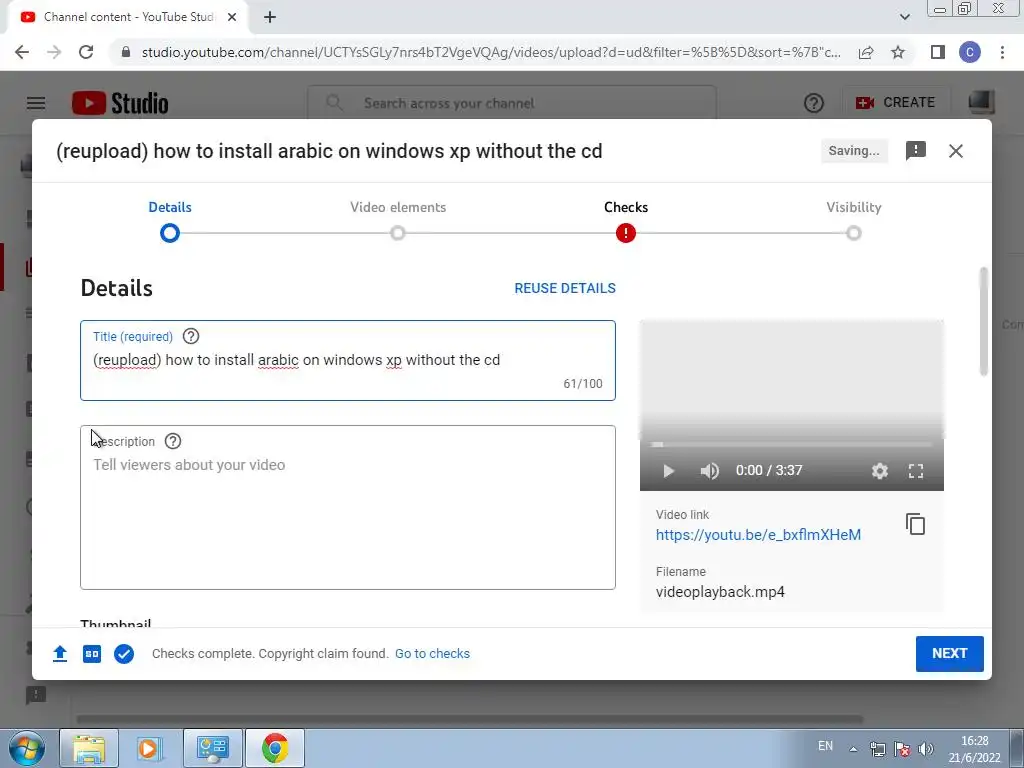Open the Studio help icon

coord(814,103)
